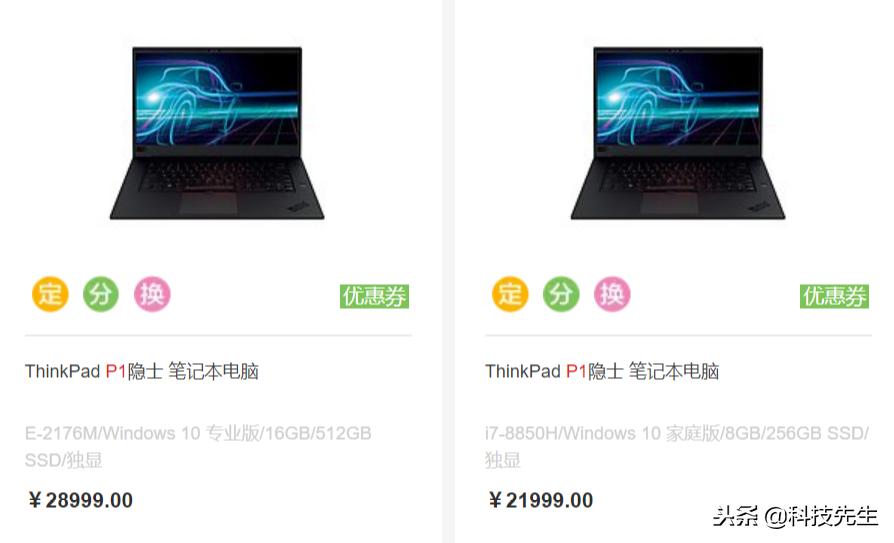Image resolution: width=894 pixels, height=543 pixels.
Task: Click the i7-8850H specification description text
Action: click(677, 447)
